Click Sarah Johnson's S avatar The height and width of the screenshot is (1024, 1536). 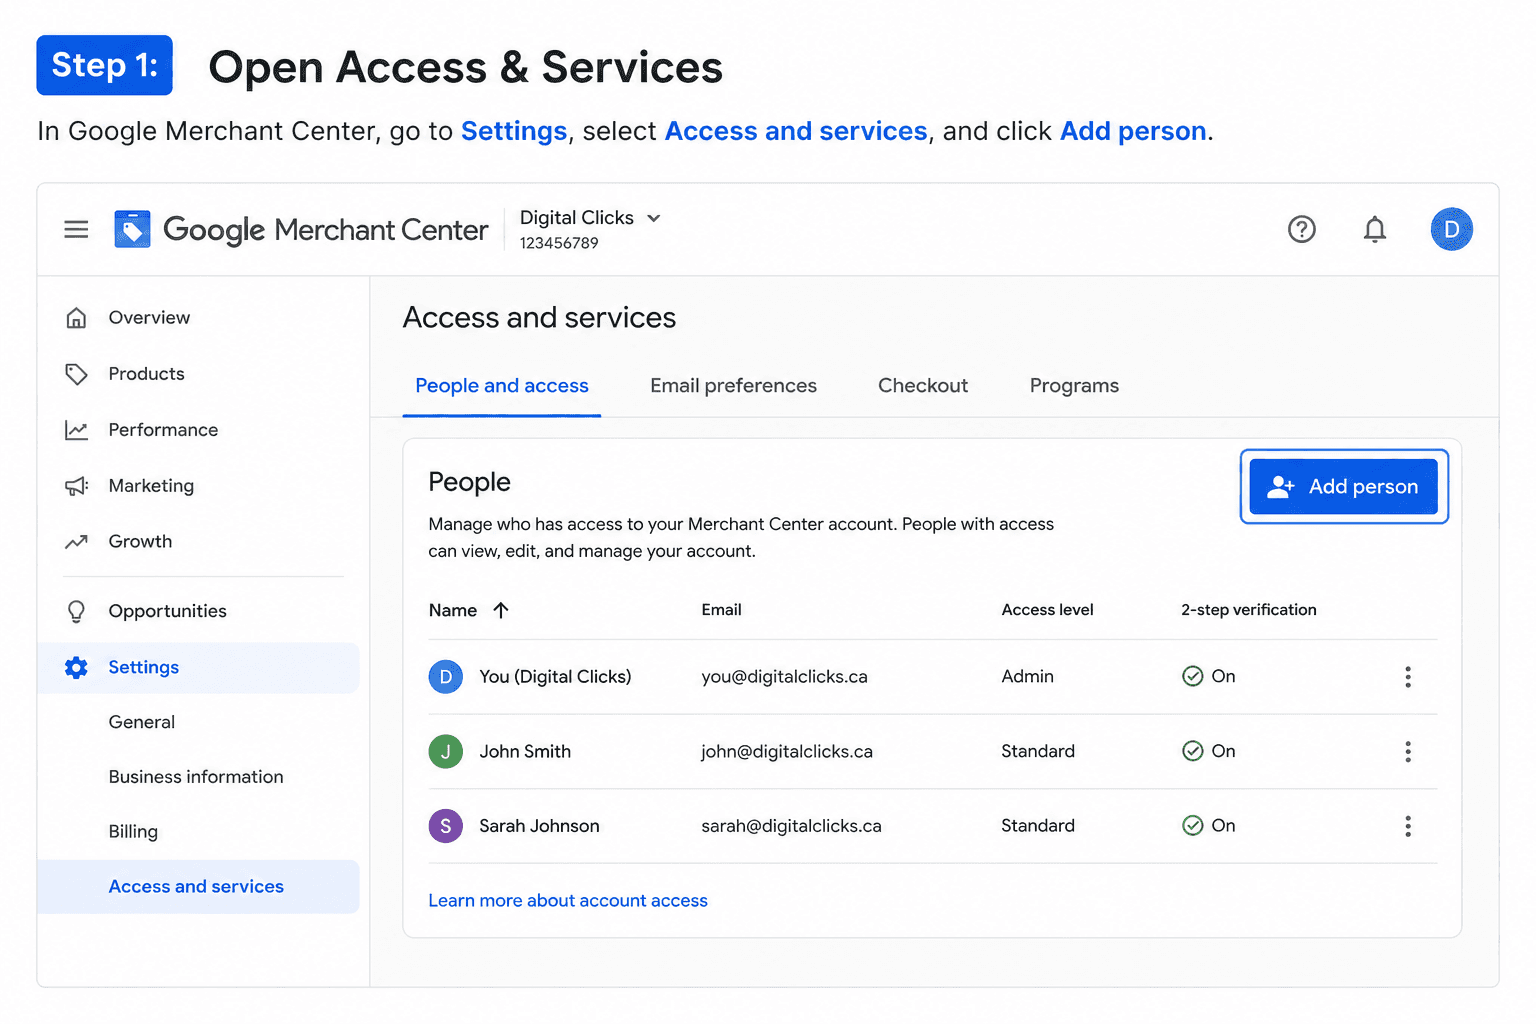coord(445,826)
